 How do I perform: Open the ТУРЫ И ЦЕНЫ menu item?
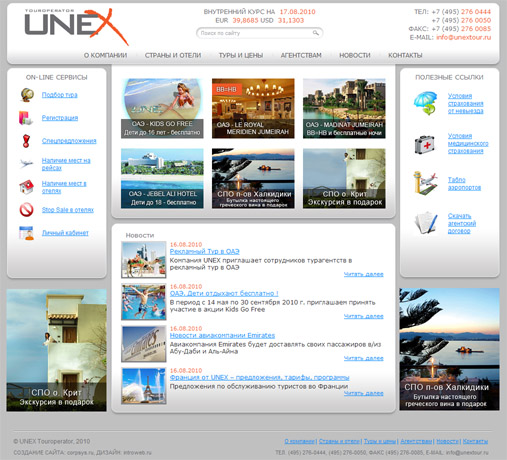(241, 55)
